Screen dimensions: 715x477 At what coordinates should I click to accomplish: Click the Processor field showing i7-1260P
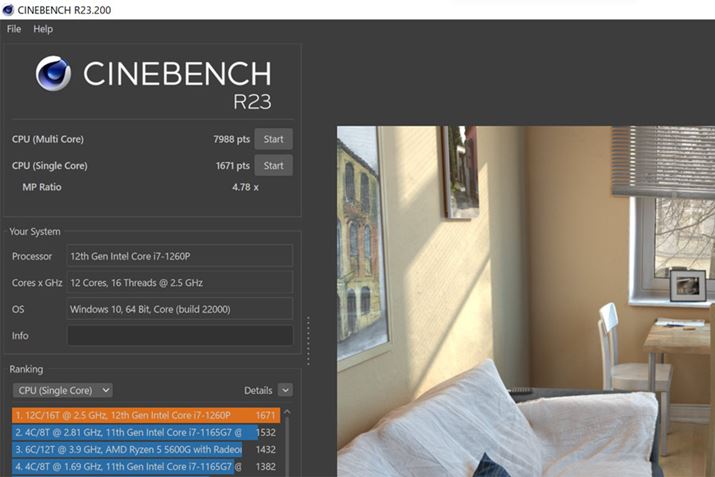(180, 256)
